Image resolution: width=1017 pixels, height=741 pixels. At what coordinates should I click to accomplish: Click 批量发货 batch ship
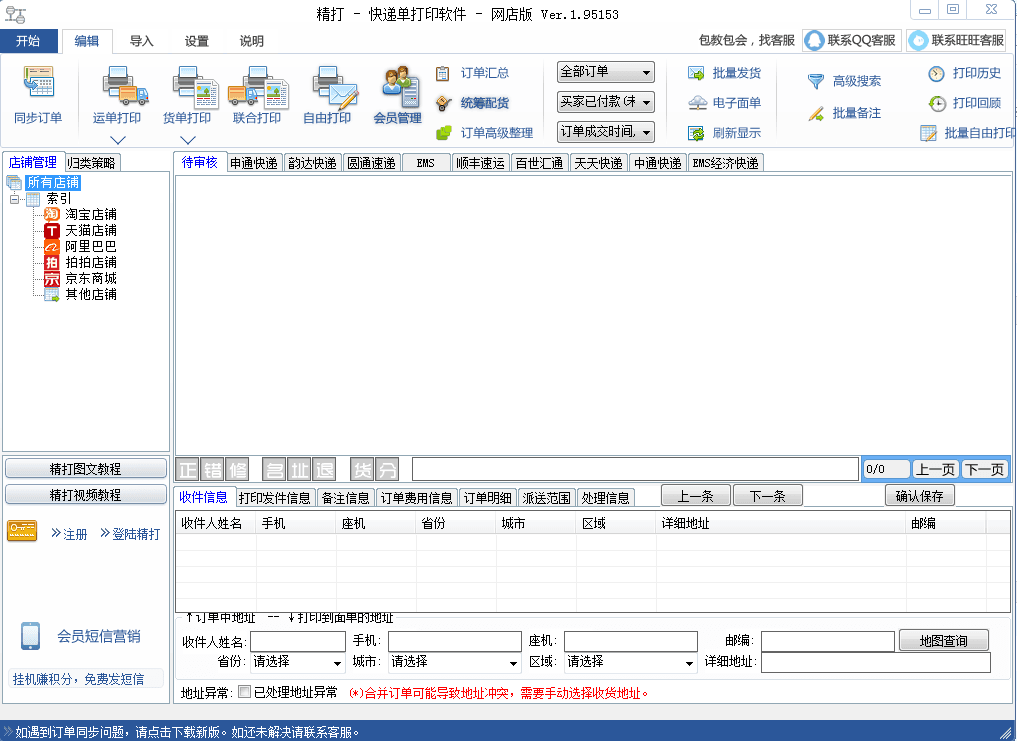[724, 73]
